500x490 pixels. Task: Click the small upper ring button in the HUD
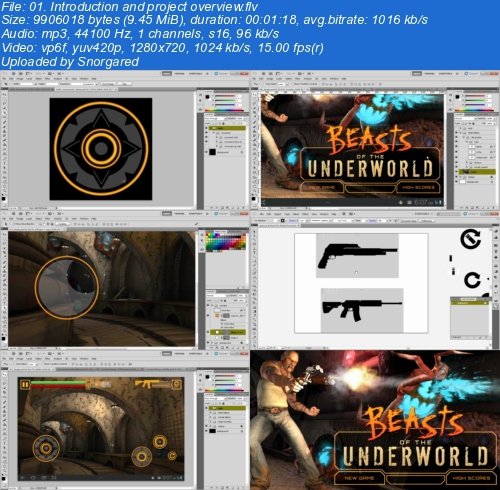click(160, 442)
